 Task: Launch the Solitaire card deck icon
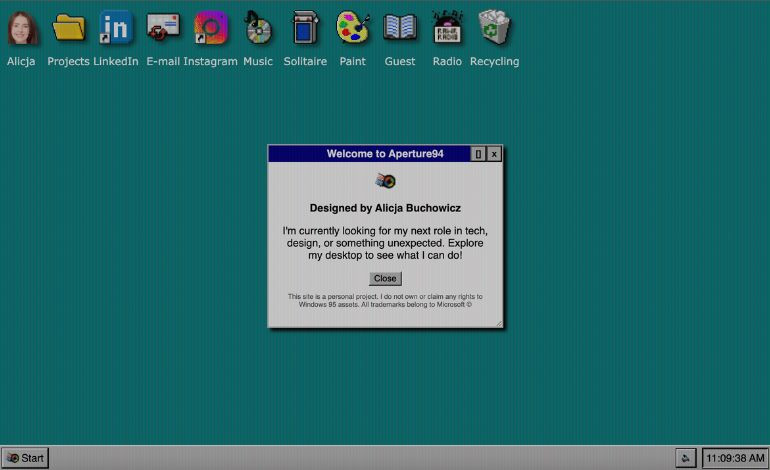pyautogui.click(x=305, y=28)
